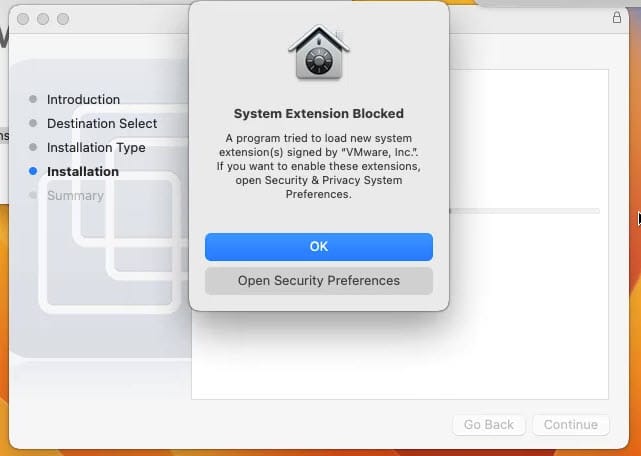Click the Security & Privacy house icon
641x456 pixels.
point(319,52)
